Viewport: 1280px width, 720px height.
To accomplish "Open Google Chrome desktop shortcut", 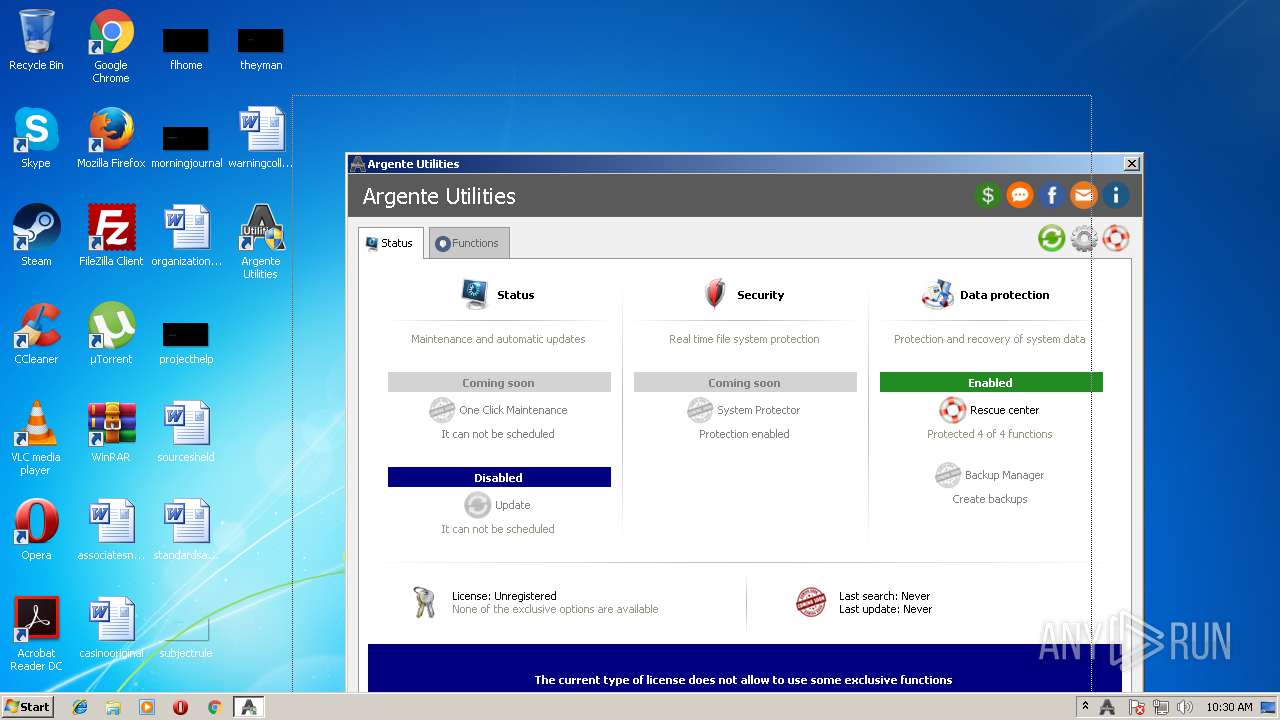I will (x=111, y=46).
